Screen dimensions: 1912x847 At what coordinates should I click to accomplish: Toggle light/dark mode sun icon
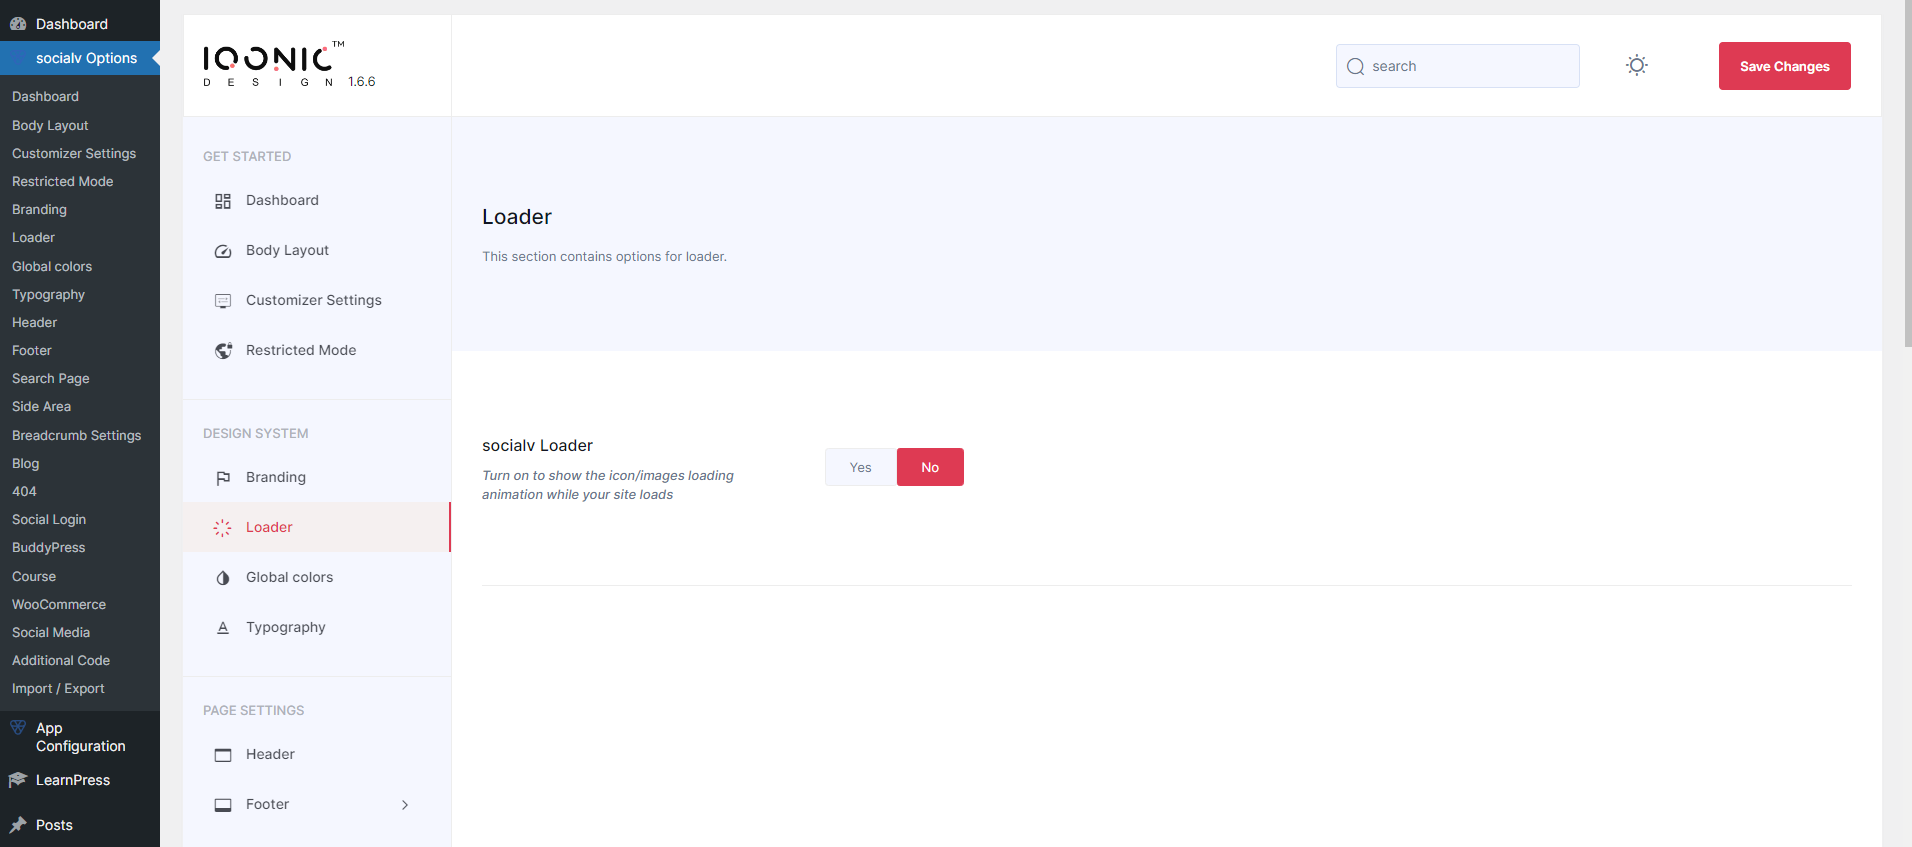[1637, 66]
